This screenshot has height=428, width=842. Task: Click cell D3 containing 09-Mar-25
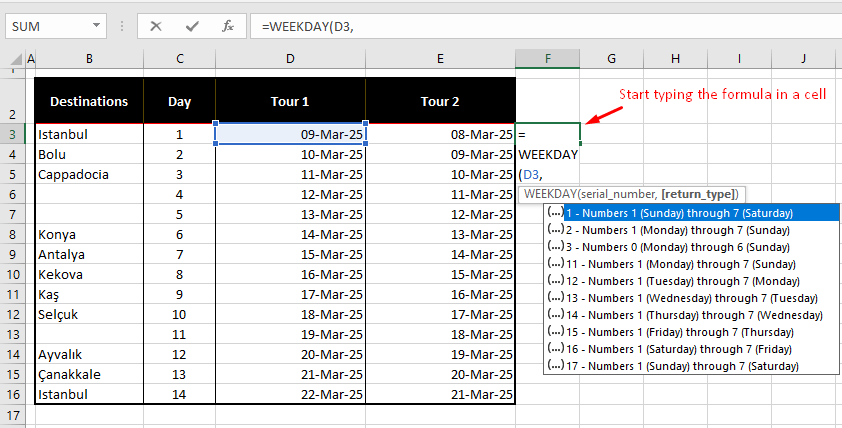click(290, 134)
